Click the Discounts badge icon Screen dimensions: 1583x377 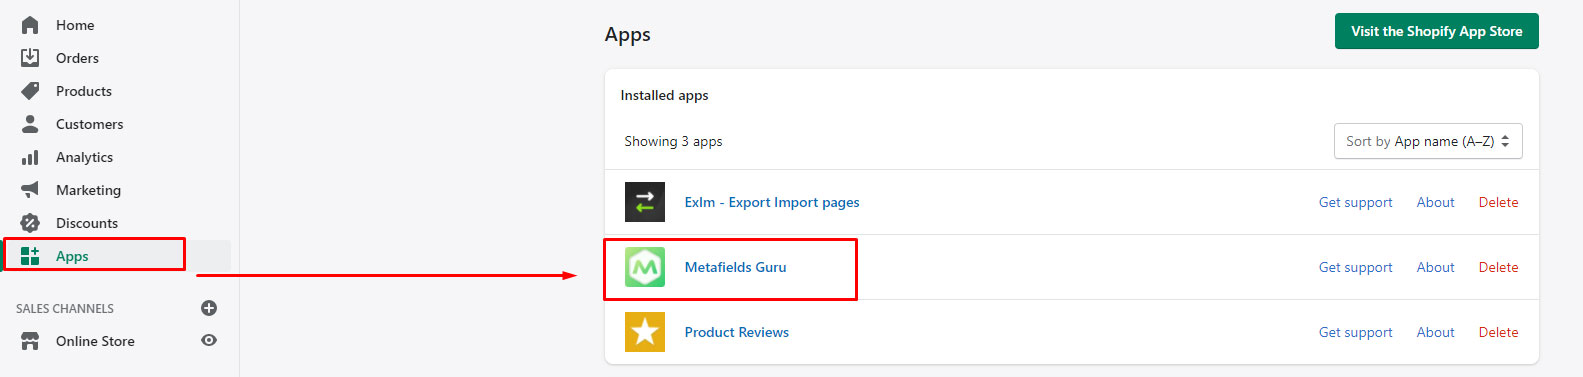pyautogui.click(x=30, y=223)
